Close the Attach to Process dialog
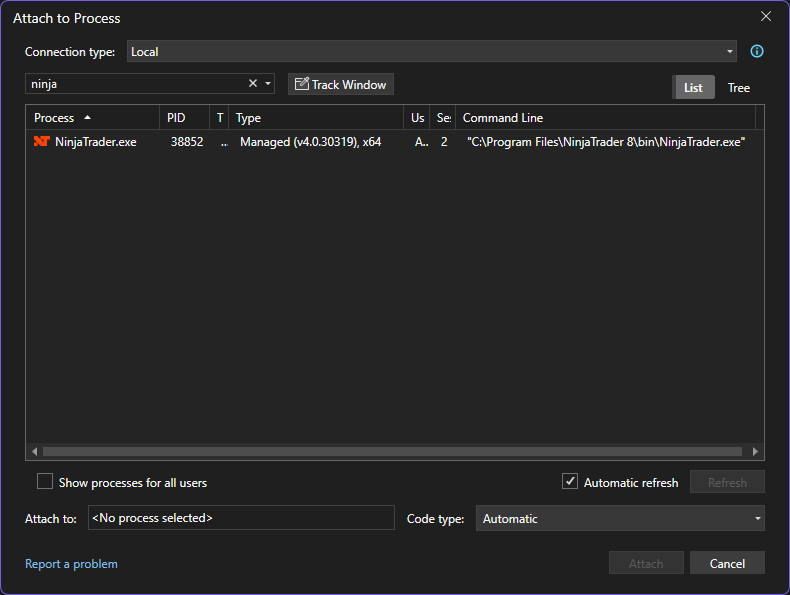The height and width of the screenshot is (595, 790). click(x=766, y=17)
